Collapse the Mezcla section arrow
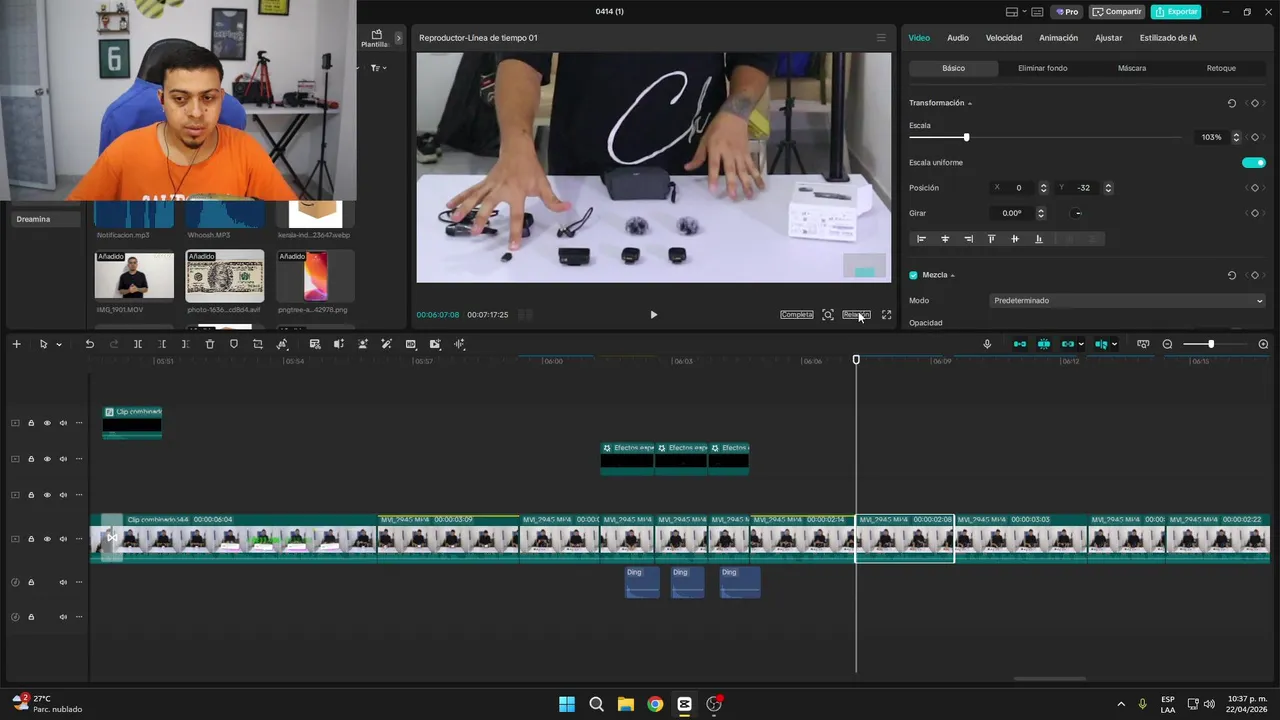Screen dimensions: 1280x720 [x=953, y=275]
